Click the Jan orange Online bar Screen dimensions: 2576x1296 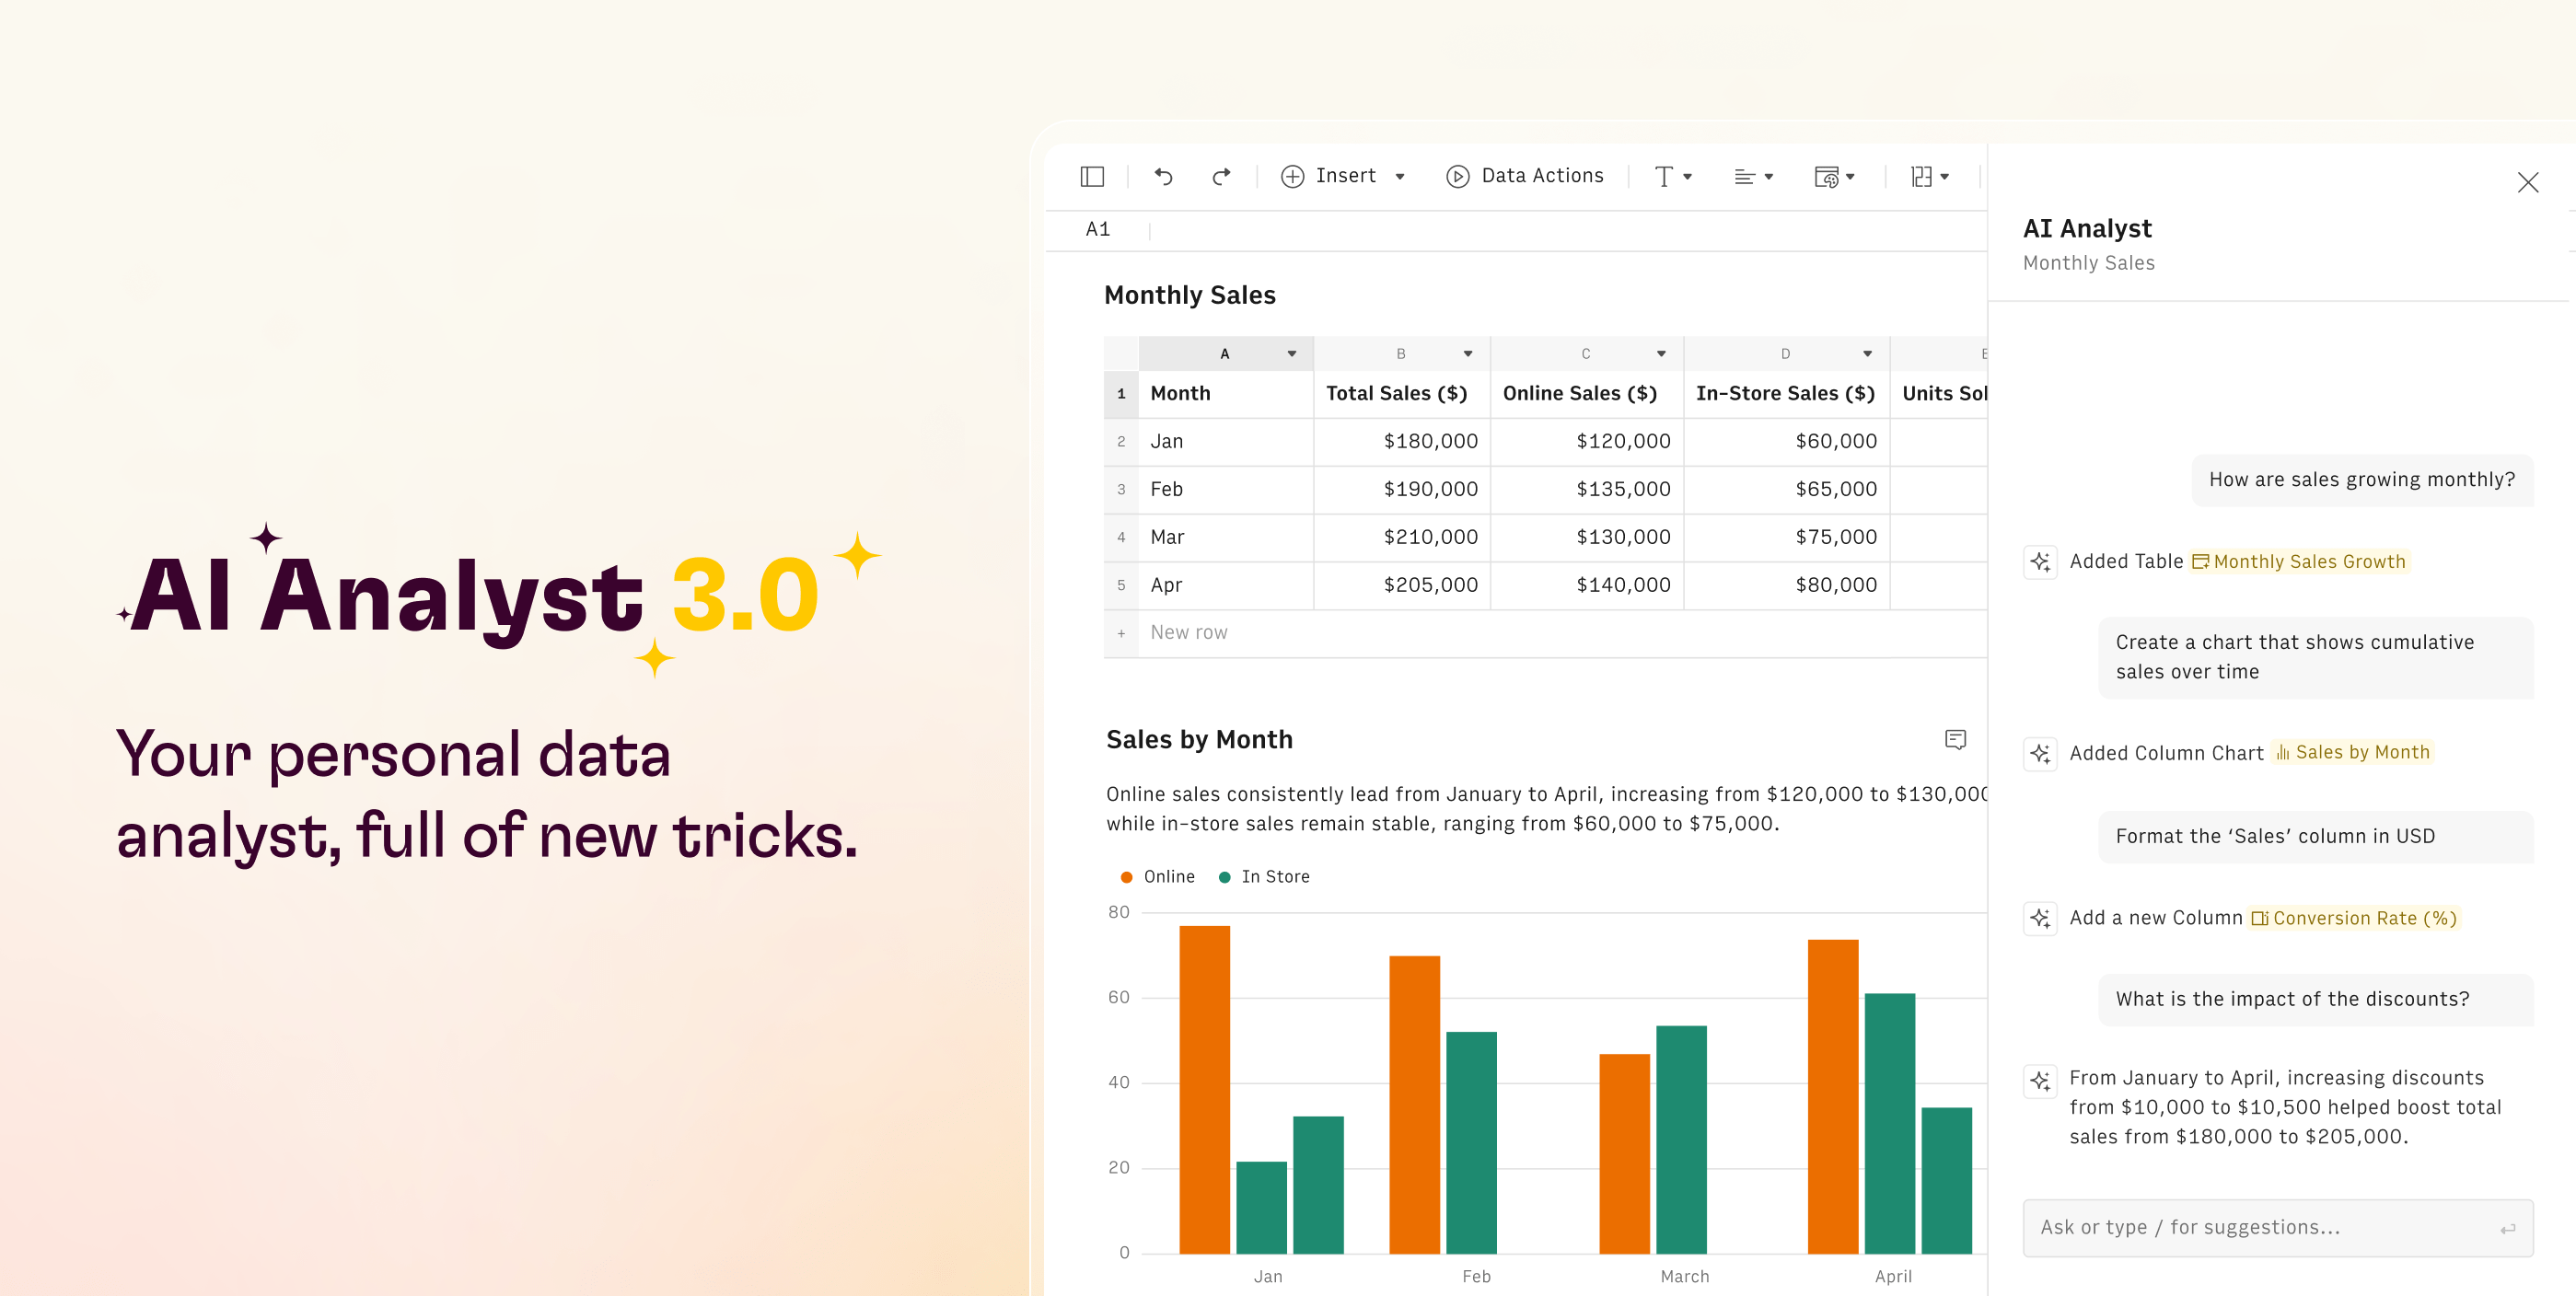click(1204, 1089)
